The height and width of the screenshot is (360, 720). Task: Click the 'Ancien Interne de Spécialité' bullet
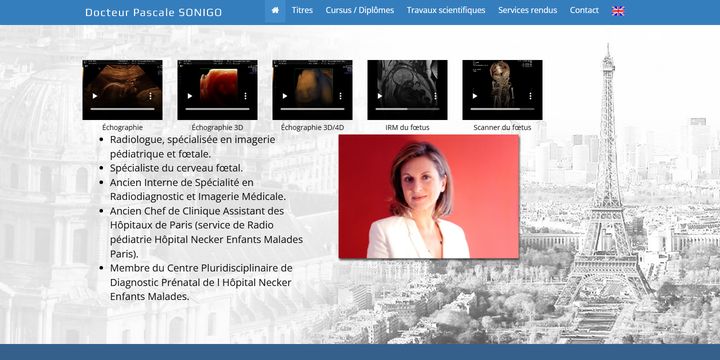(198, 189)
